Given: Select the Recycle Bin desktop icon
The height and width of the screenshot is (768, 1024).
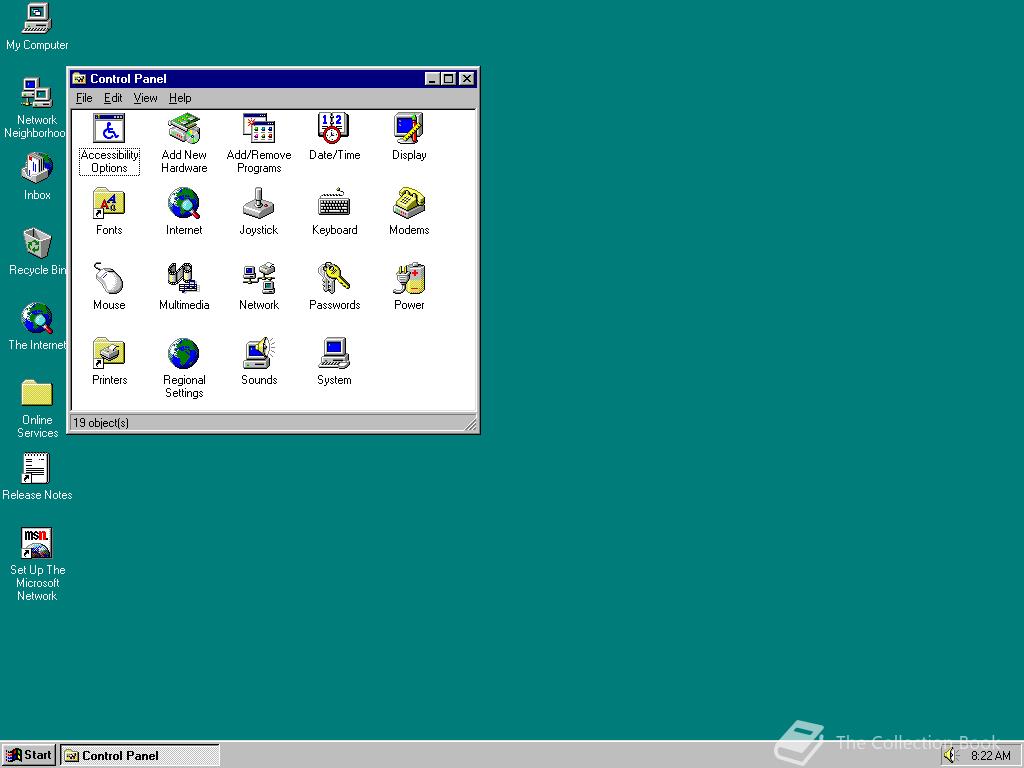Looking at the screenshot, I should pyautogui.click(x=37, y=243).
